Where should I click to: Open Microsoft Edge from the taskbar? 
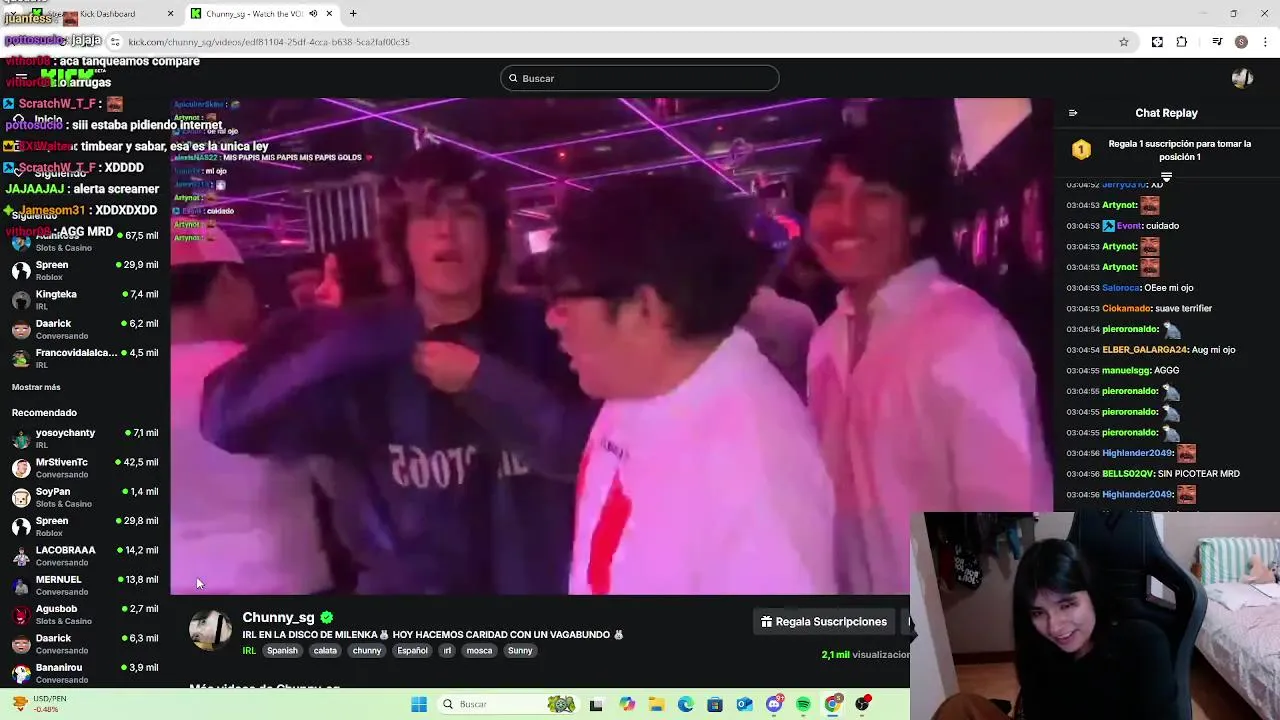coord(686,704)
